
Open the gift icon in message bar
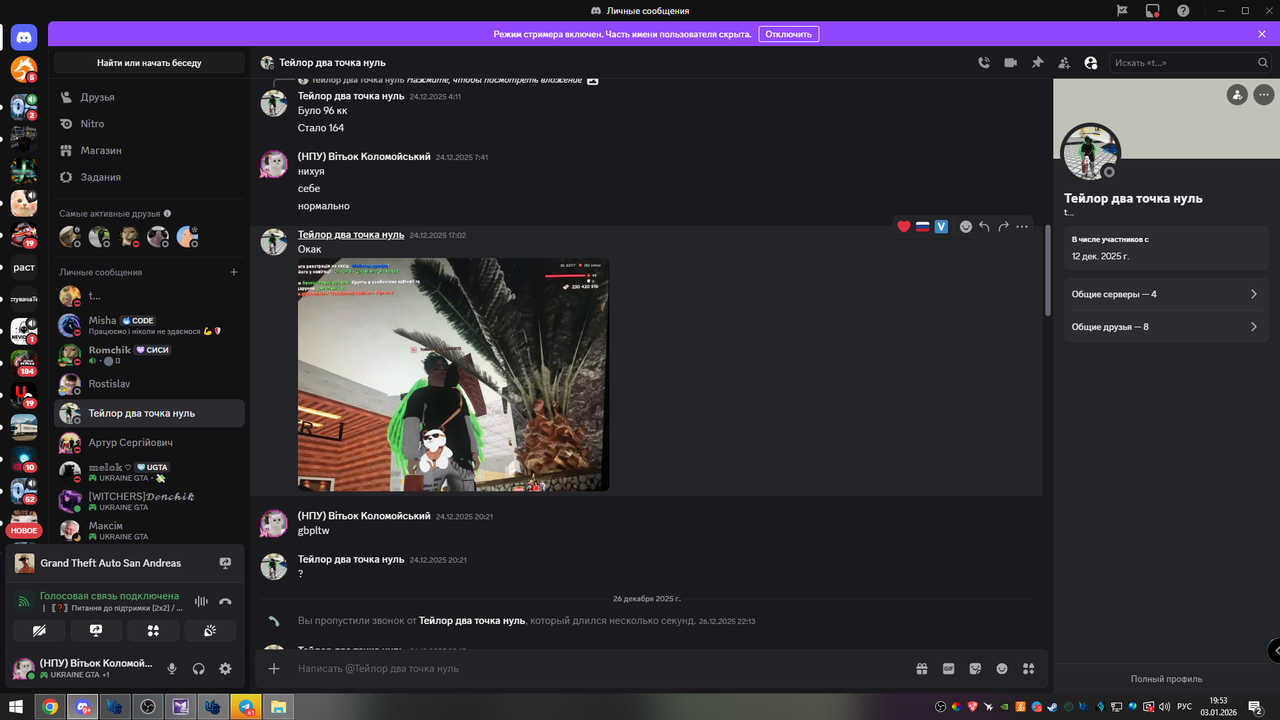pos(922,669)
